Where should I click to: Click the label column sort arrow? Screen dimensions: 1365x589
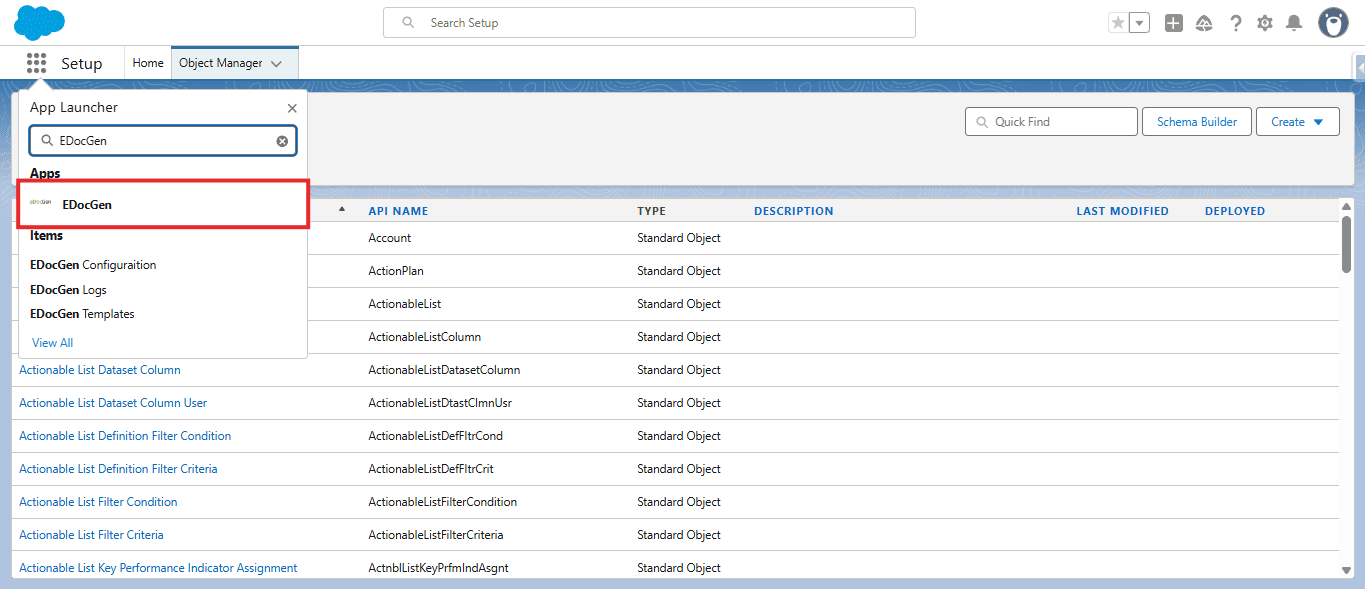click(x=343, y=210)
